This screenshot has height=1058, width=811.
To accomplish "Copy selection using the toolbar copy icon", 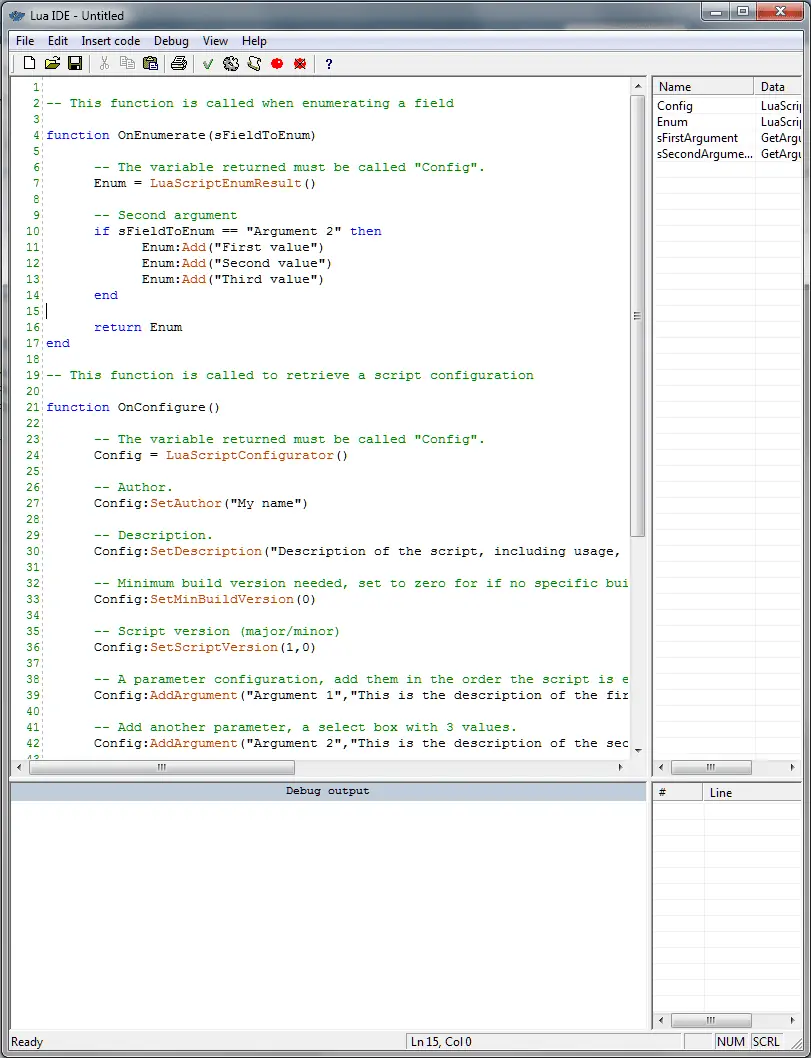I will pos(127,63).
